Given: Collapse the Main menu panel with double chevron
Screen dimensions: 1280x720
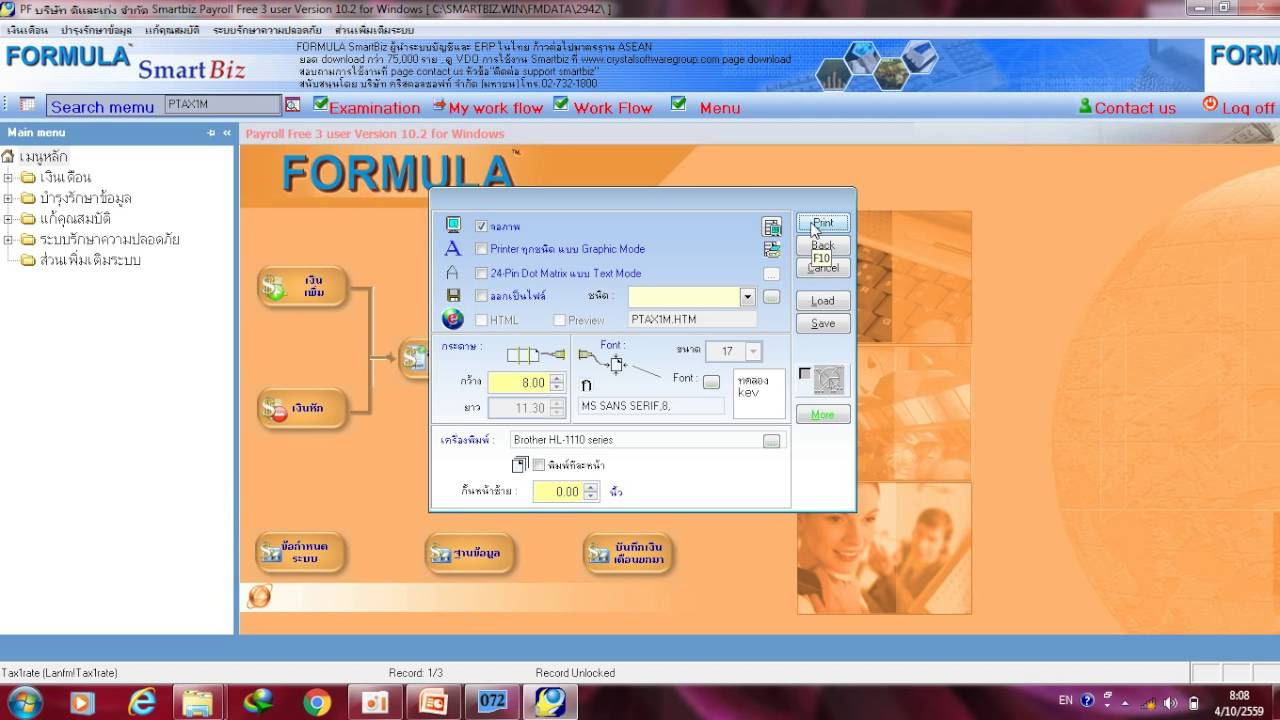Looking at the screenshot, I should pyautogui.click(x=227, y=133).
